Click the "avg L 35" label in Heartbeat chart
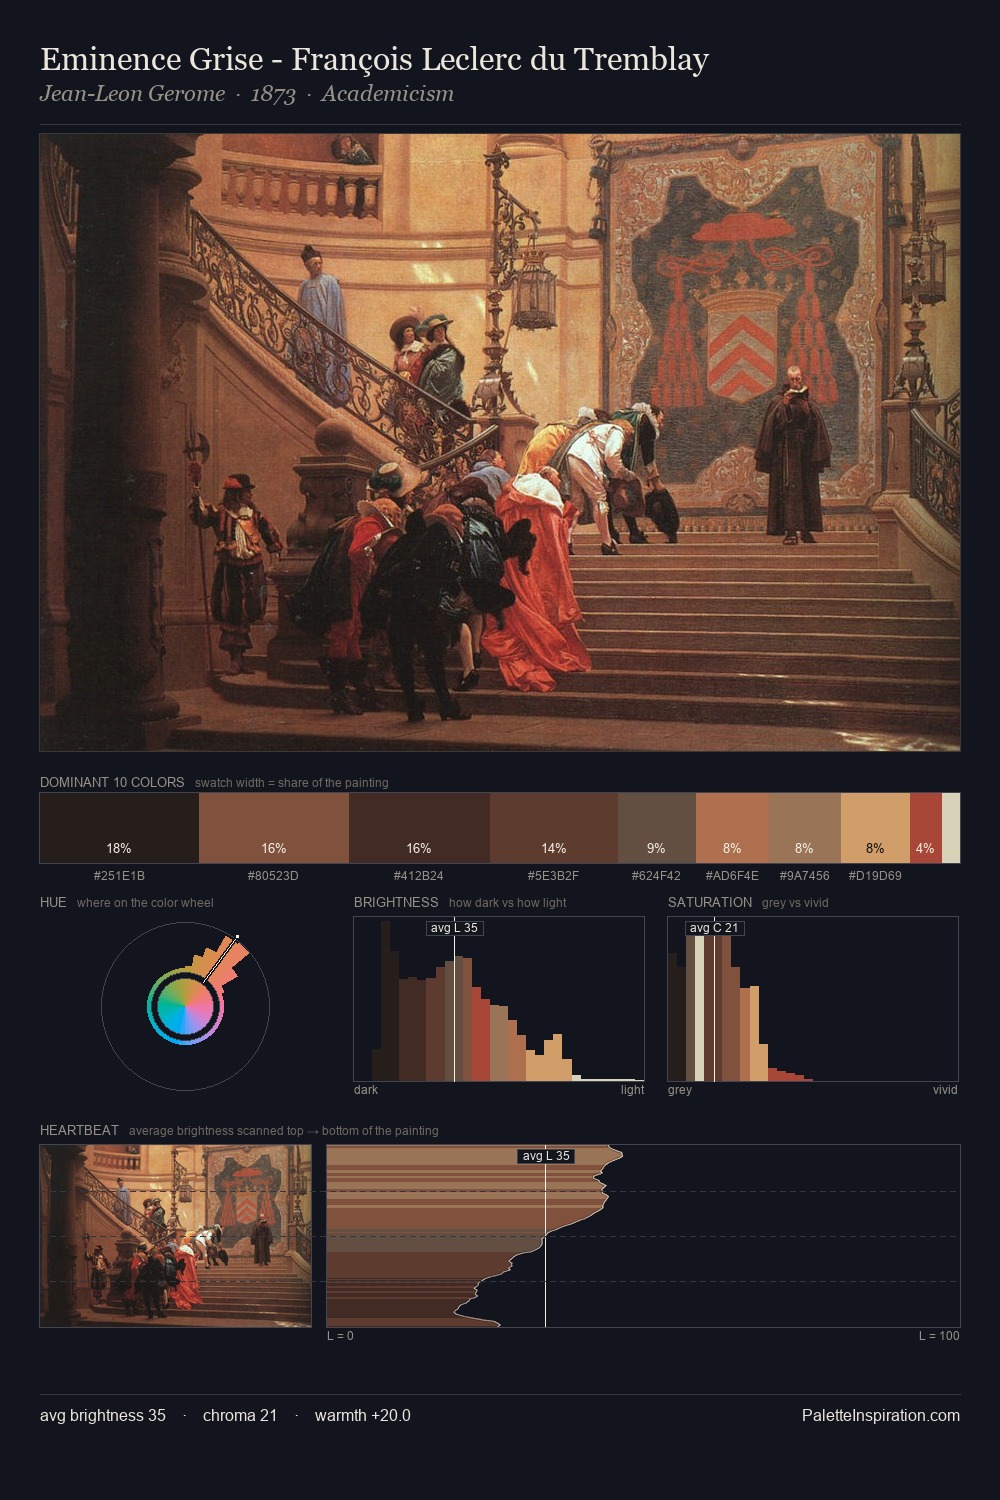Image resolution: width=1000 pixels, height=1500 pixels. [545, 1156]
